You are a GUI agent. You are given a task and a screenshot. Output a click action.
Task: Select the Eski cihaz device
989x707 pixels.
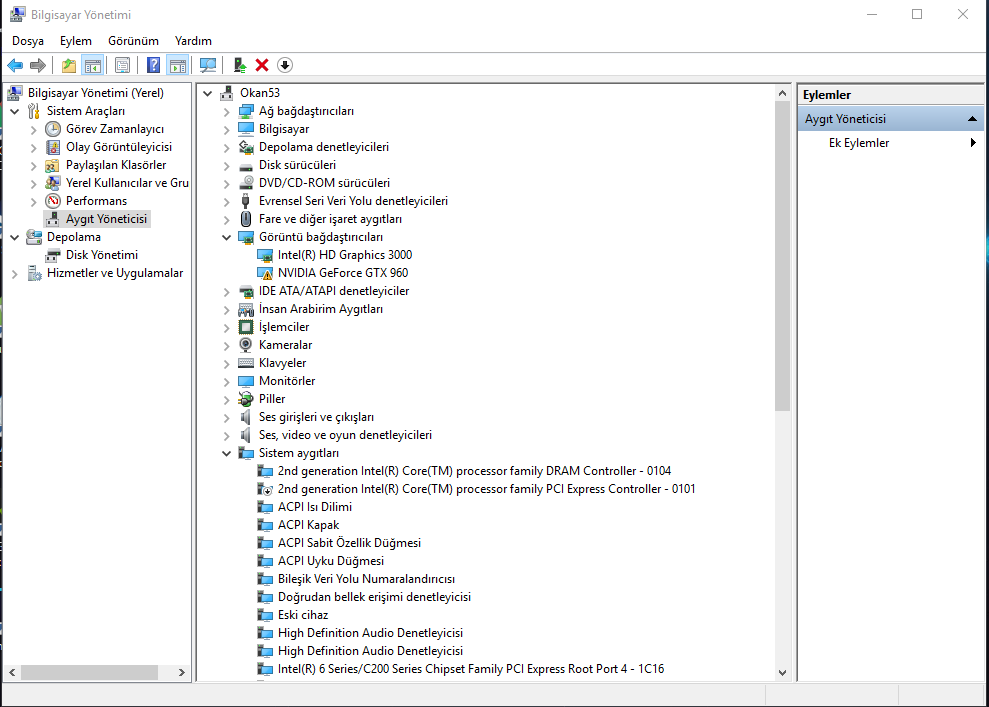[303, 614]
